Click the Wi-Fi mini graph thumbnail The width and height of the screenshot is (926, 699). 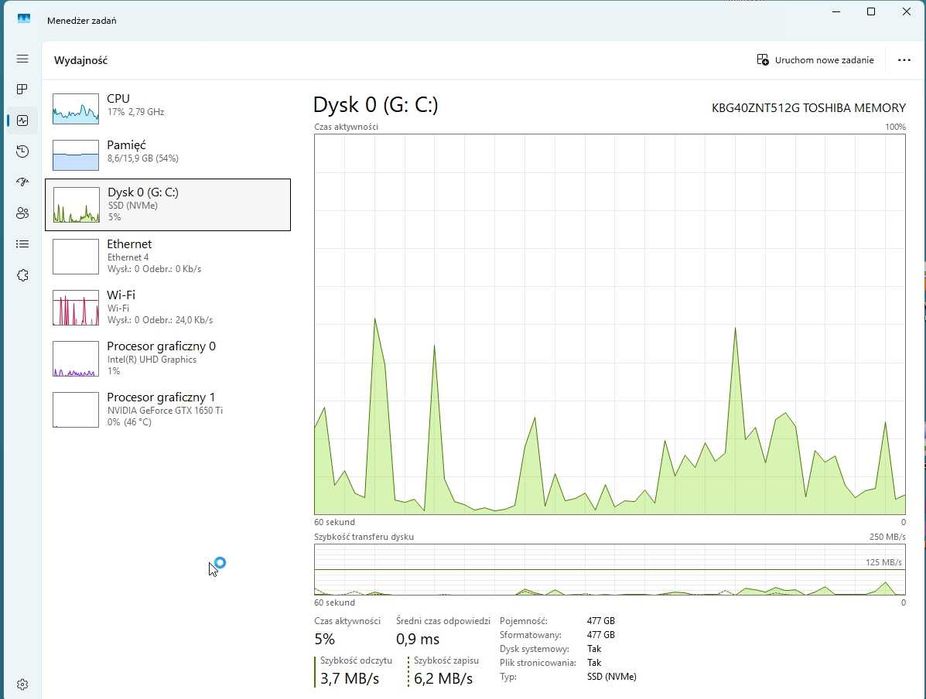(x=76, y=308)
